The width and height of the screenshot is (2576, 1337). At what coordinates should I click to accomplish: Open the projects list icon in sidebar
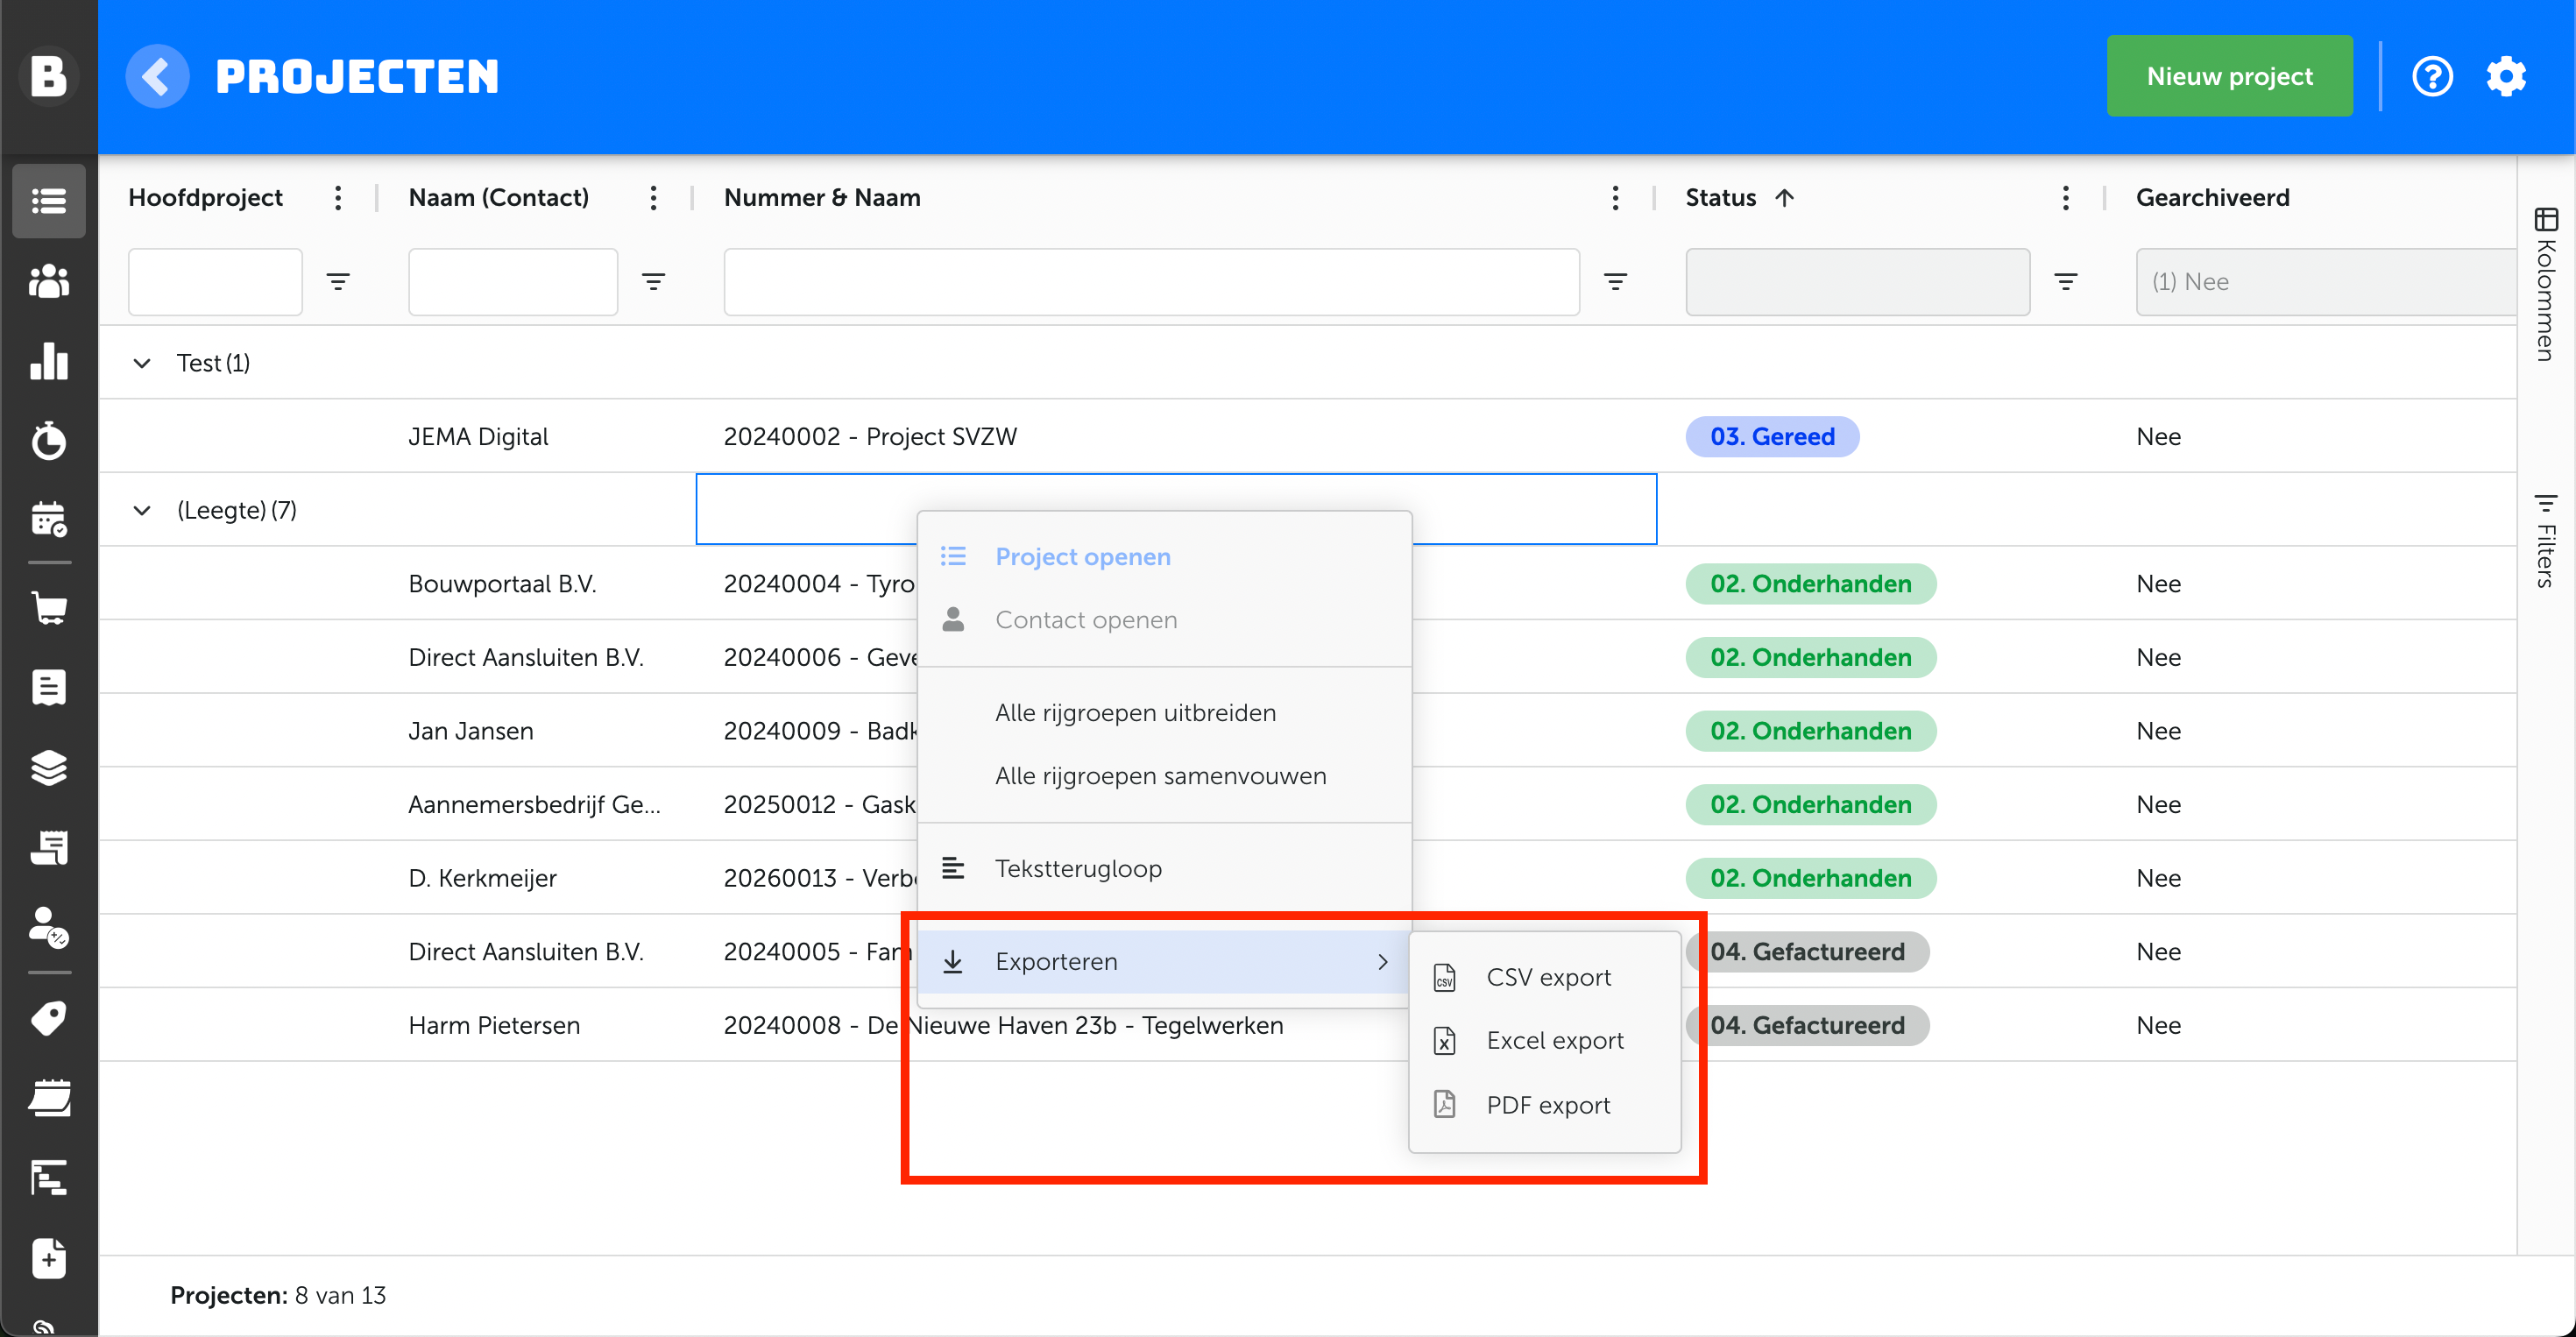[x=48, y=201]
